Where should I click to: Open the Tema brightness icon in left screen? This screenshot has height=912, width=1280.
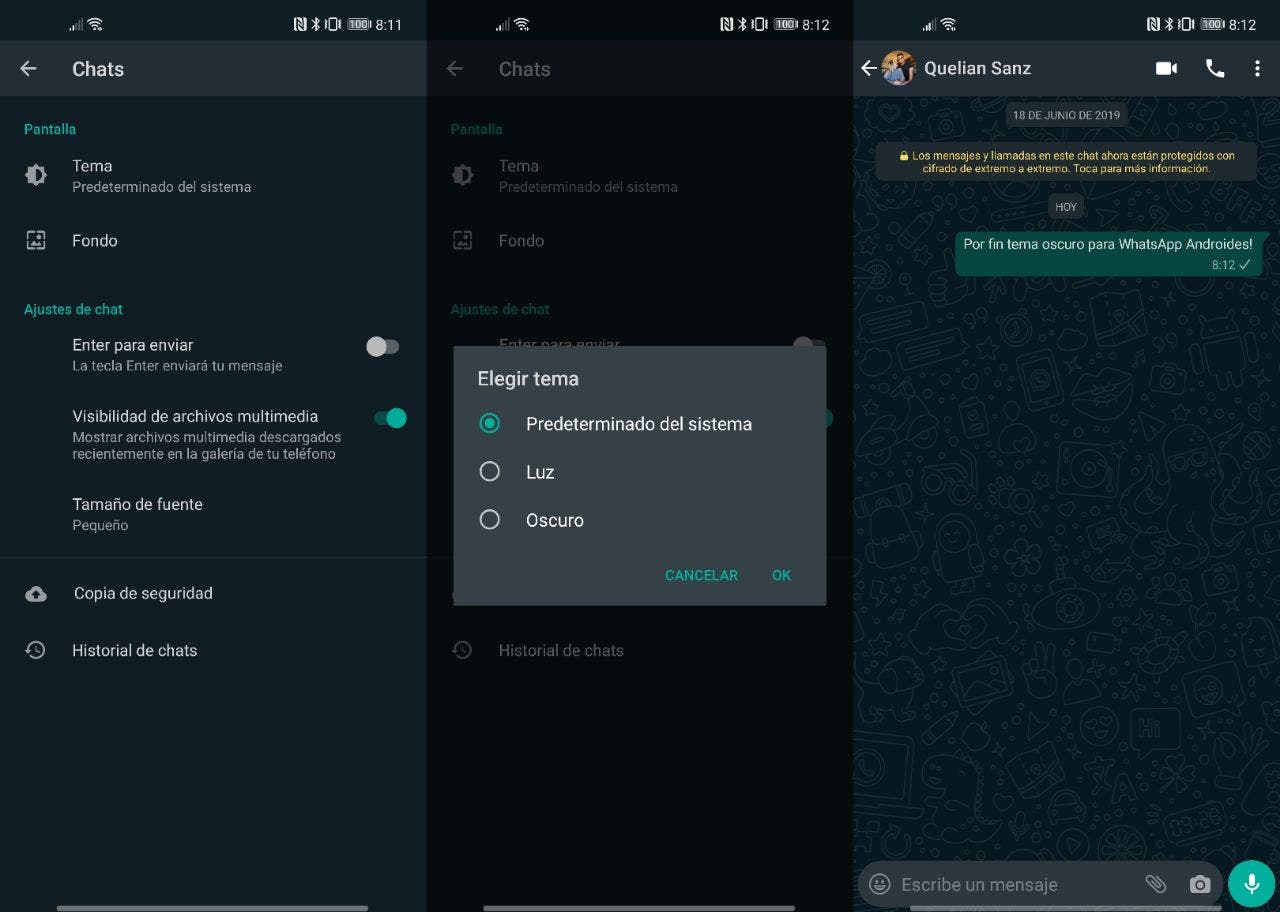click(36, 175)
